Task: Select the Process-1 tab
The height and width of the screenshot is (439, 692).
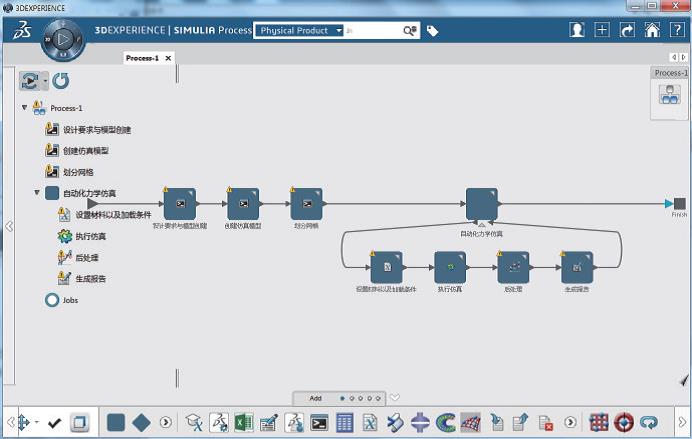Action: (x=142, y=58)
